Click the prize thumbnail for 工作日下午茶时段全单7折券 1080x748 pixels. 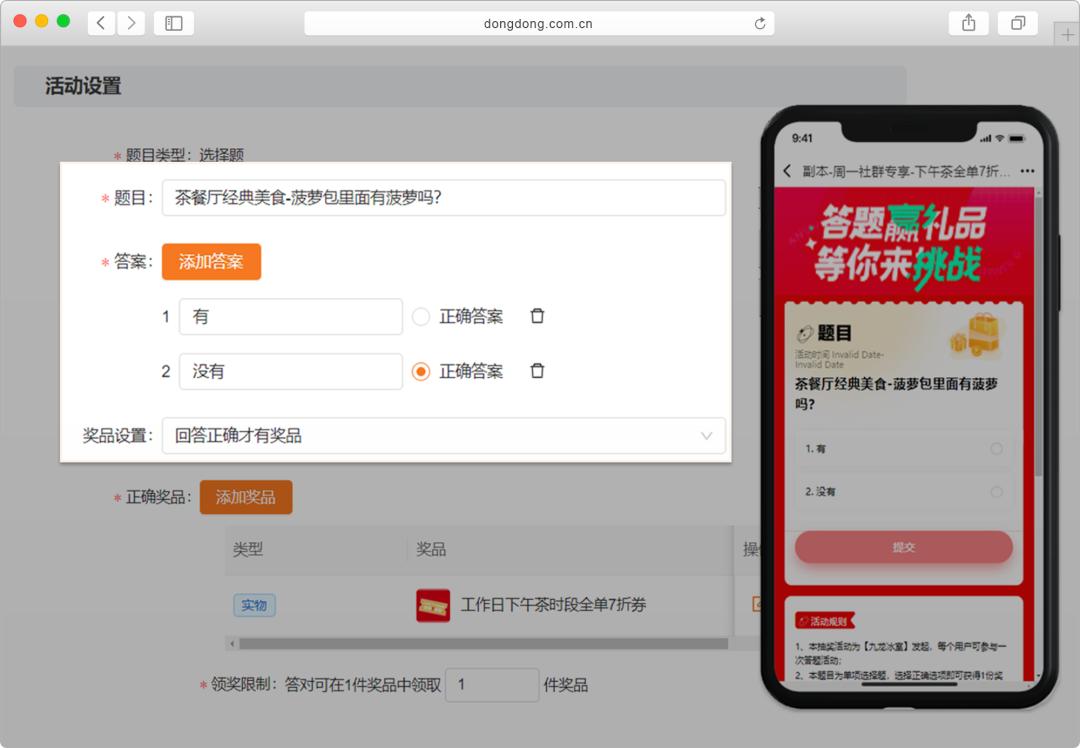coord(433,605)
